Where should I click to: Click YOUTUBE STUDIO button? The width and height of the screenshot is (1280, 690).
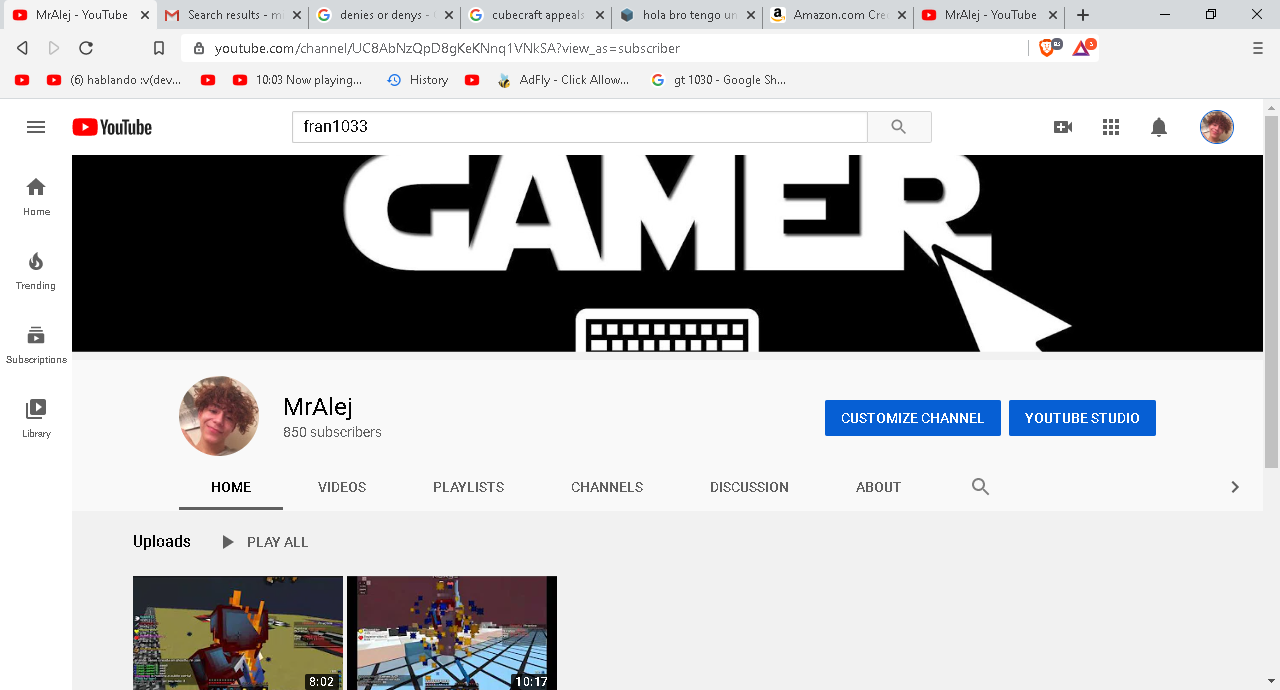click(x=1082, y=418)
